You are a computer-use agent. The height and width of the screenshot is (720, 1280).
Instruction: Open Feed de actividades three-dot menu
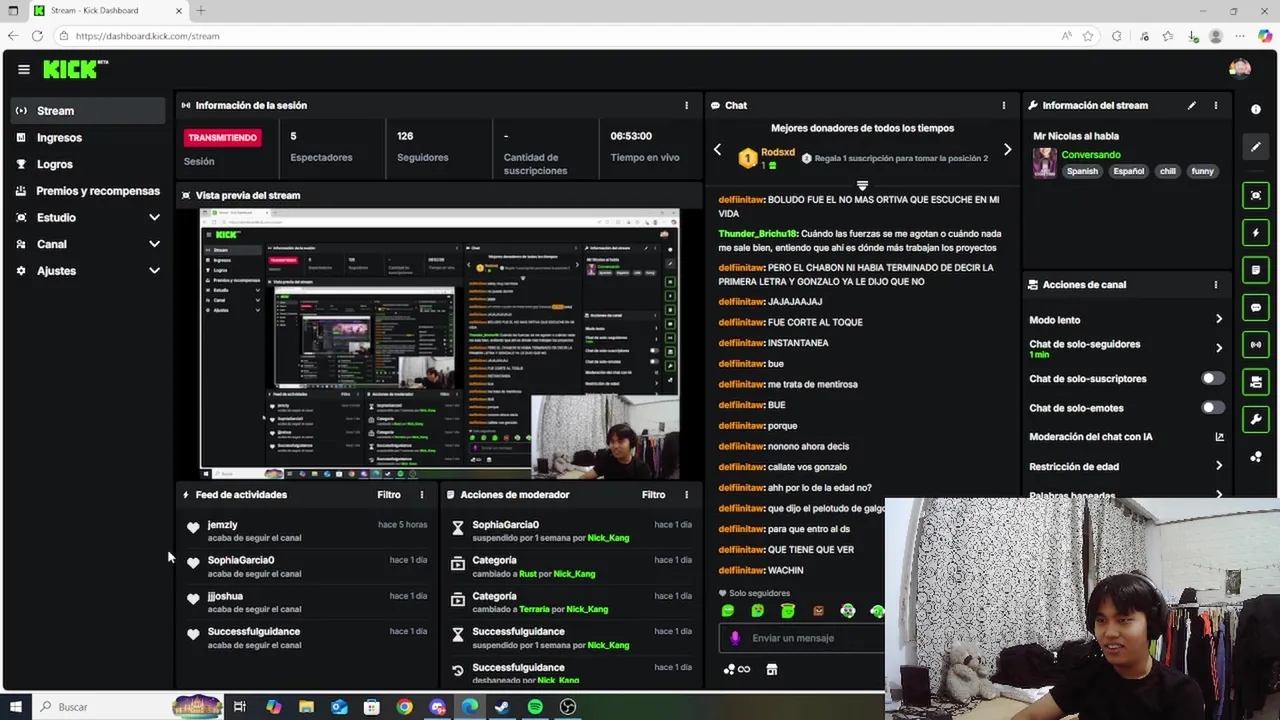pos(421,495)
